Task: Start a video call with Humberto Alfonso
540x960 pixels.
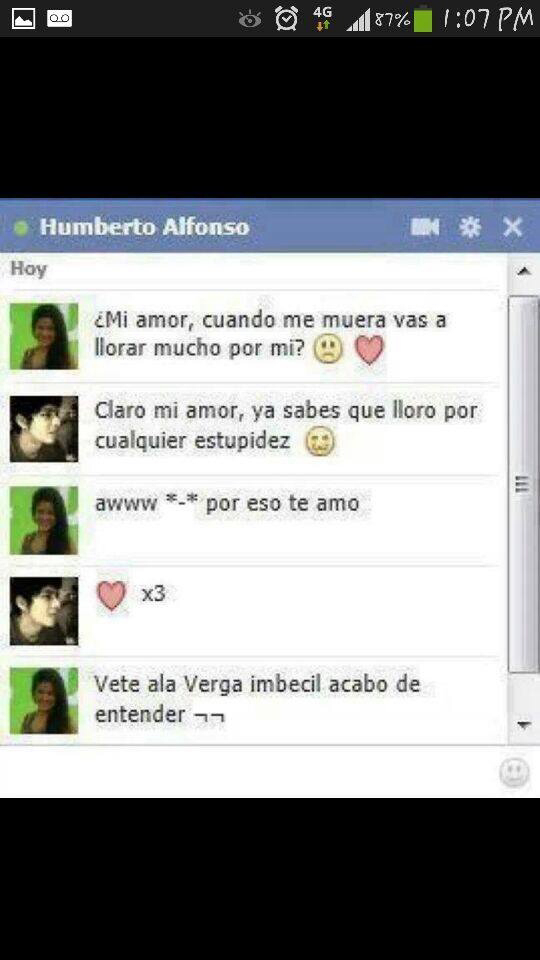Action: tap(425, 227)
